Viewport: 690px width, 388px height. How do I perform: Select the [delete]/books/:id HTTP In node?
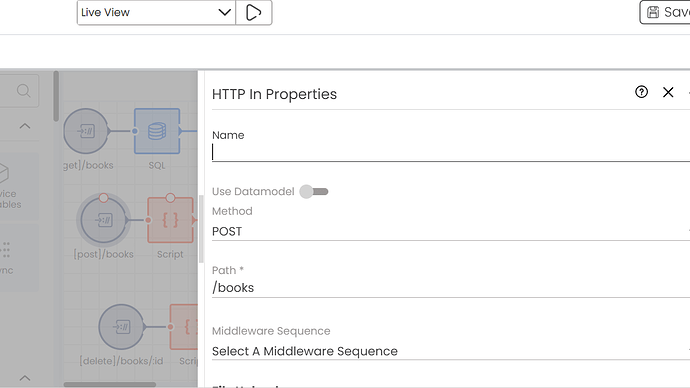(x=121, y=327)
